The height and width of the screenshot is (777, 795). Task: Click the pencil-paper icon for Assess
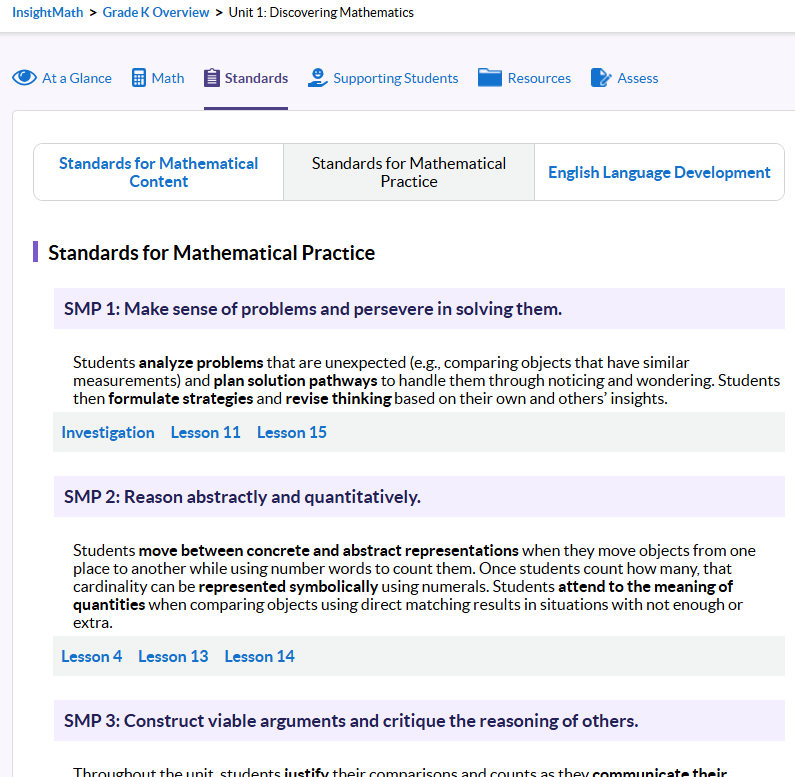[600, 78]
